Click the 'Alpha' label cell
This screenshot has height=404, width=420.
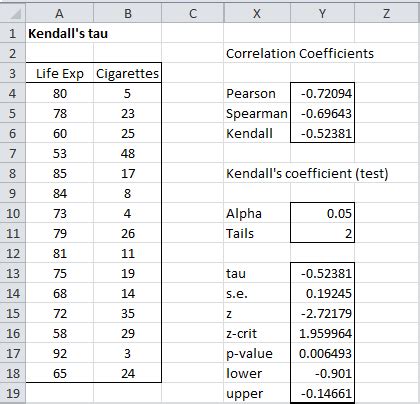click(257, 213)
